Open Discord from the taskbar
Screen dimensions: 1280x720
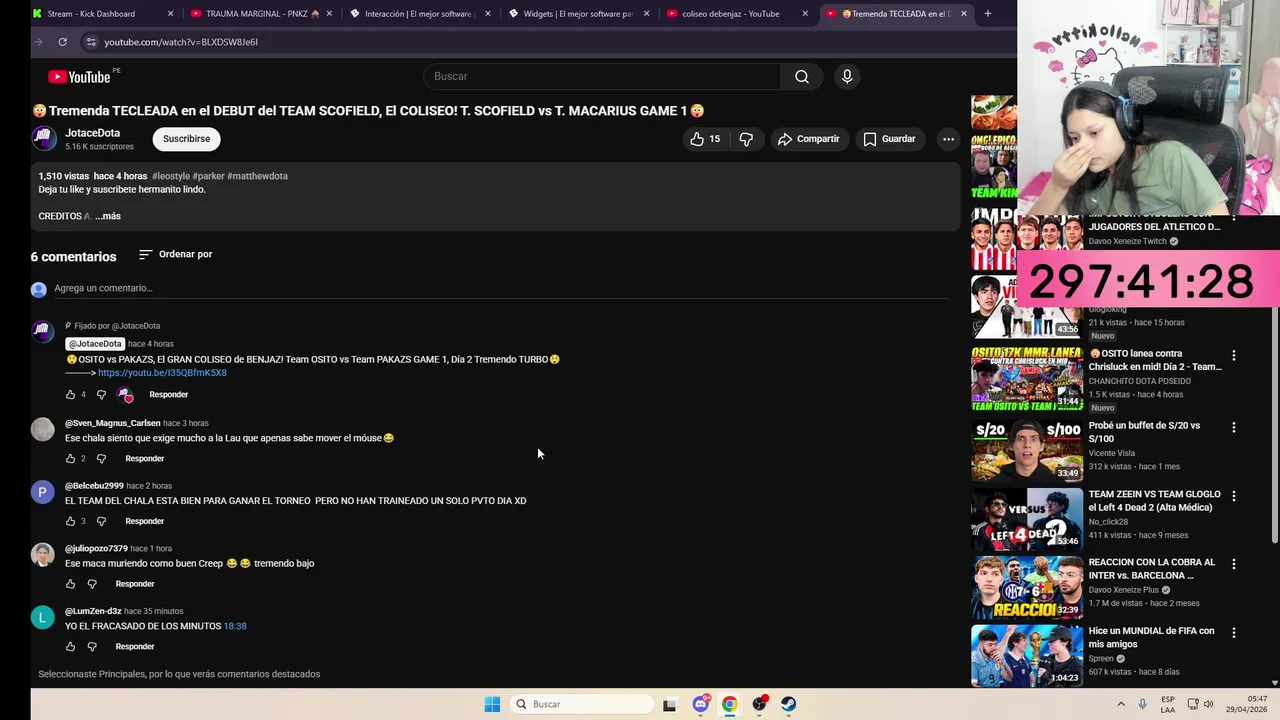point(700,704)
